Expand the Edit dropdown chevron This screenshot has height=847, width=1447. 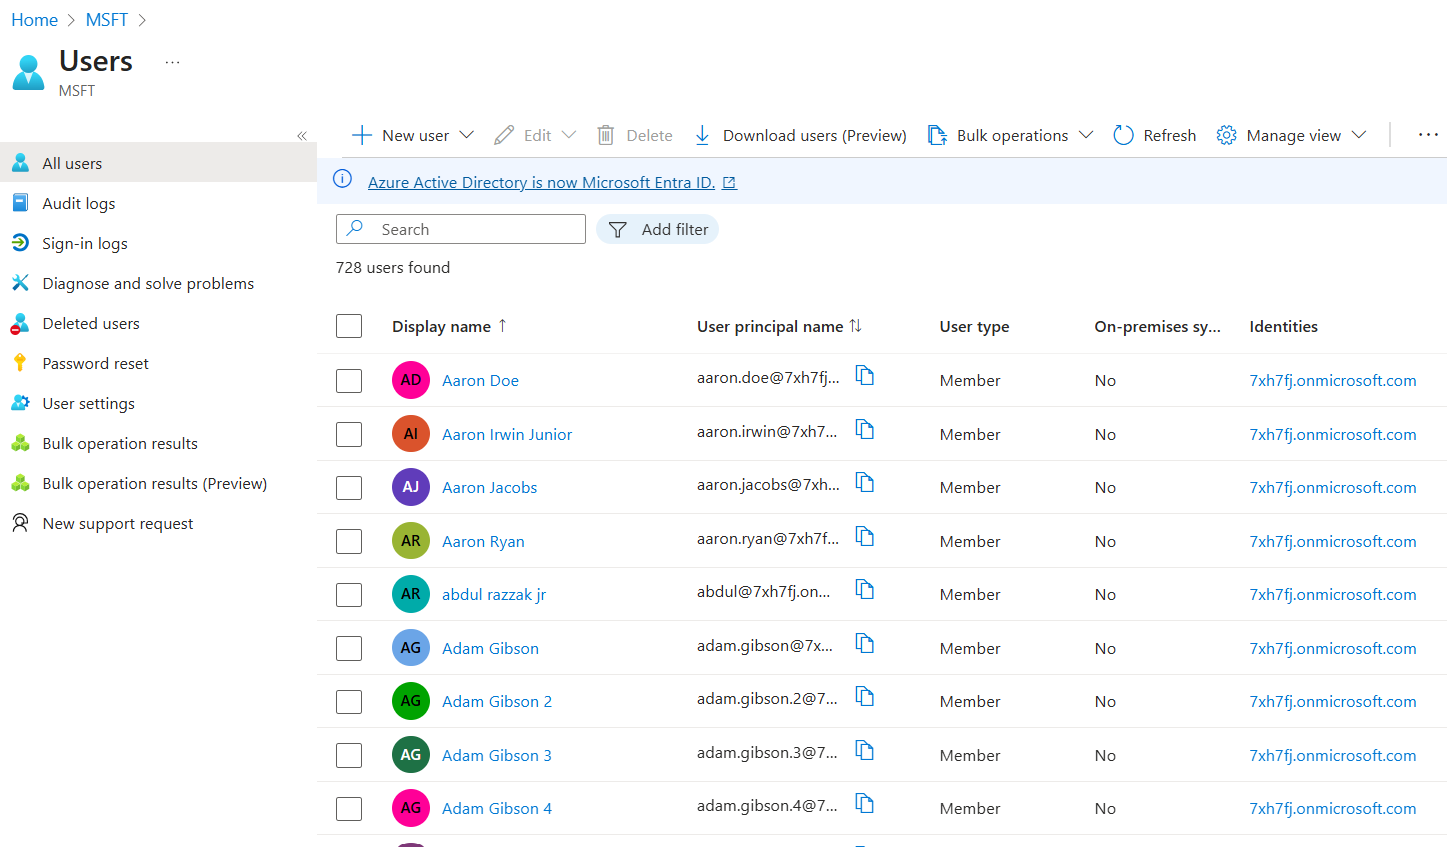(x=569, y=135)
